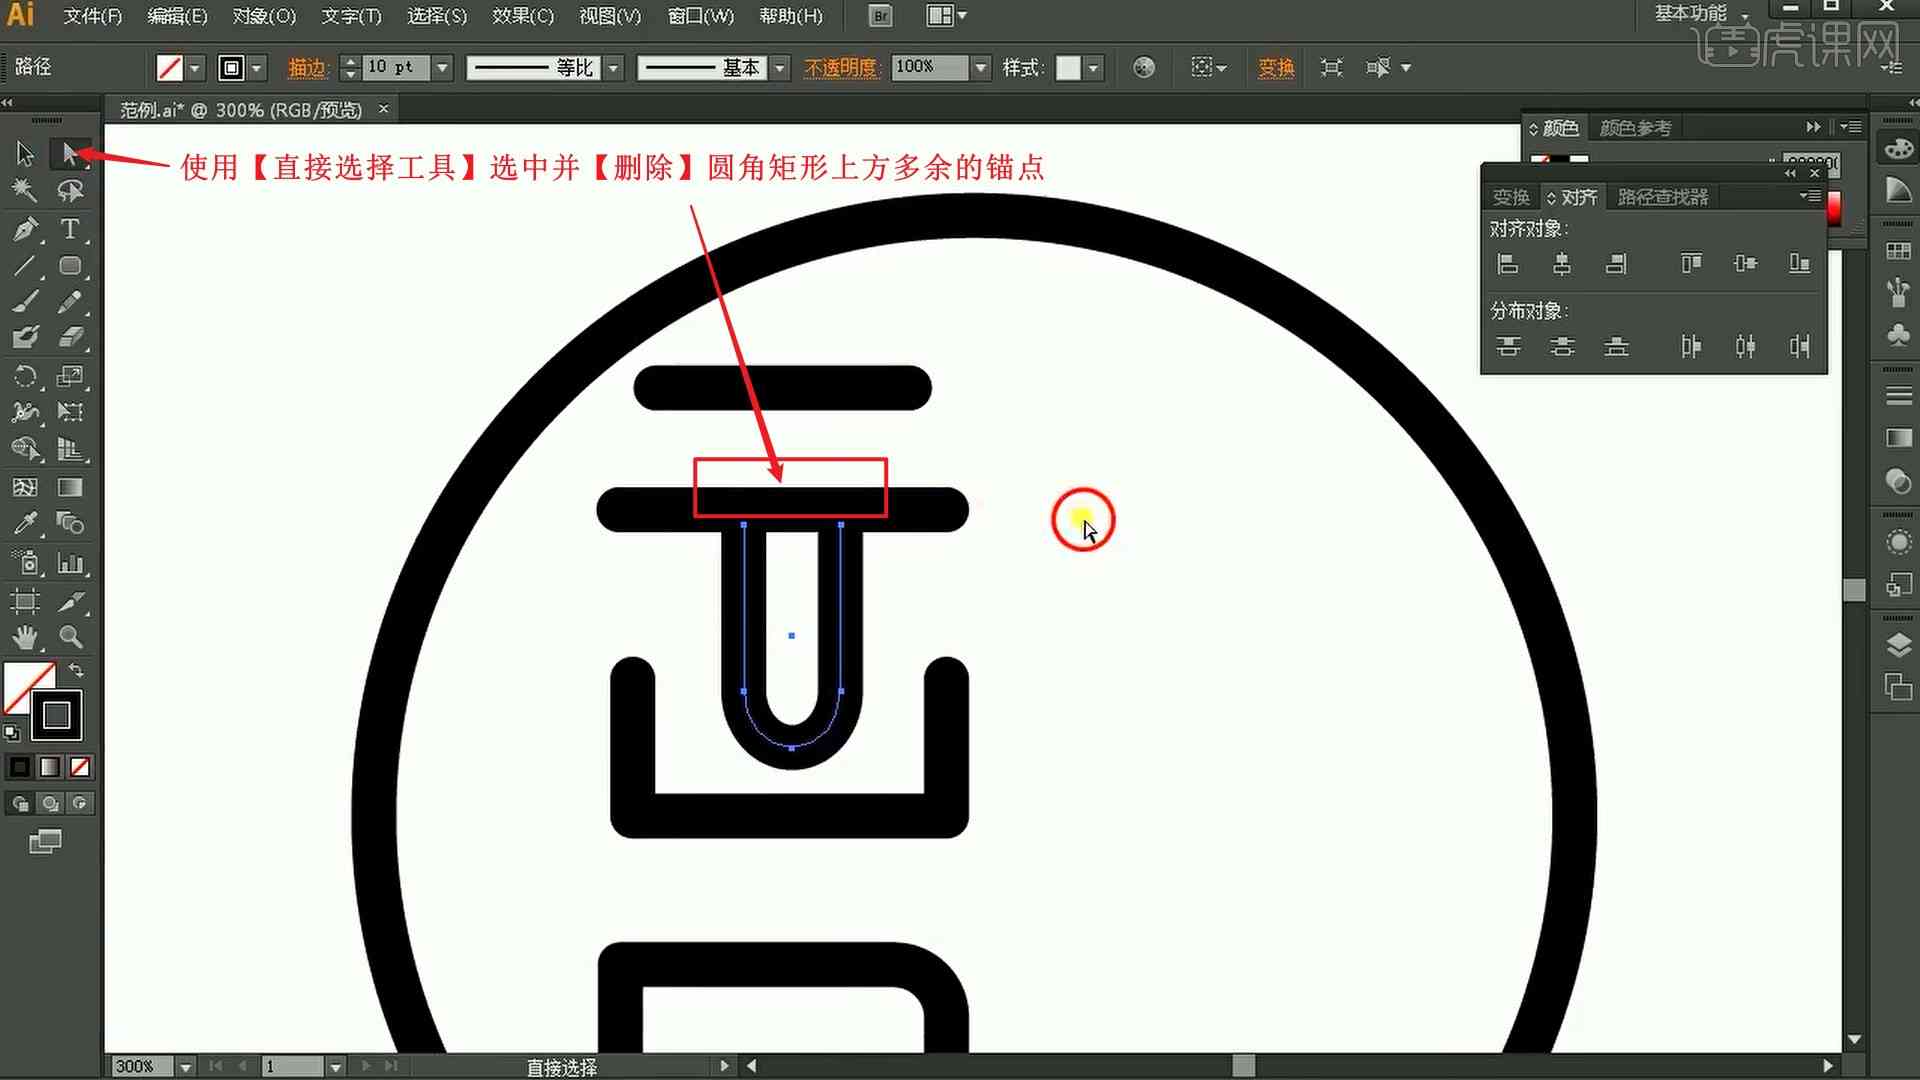Select the Free Transform tool
Viewport: 1920px width, 1080px height.
click(70, 412)
